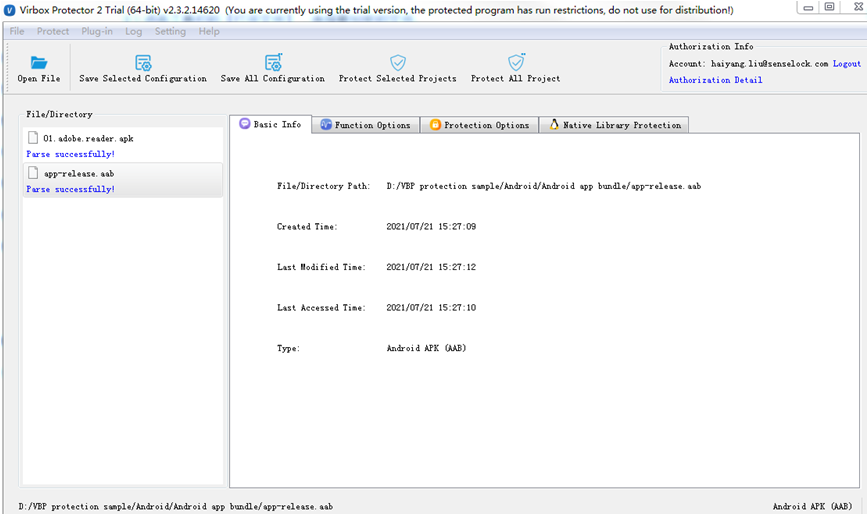Switch to Native Library Protection tab

[x=614, y=125]
